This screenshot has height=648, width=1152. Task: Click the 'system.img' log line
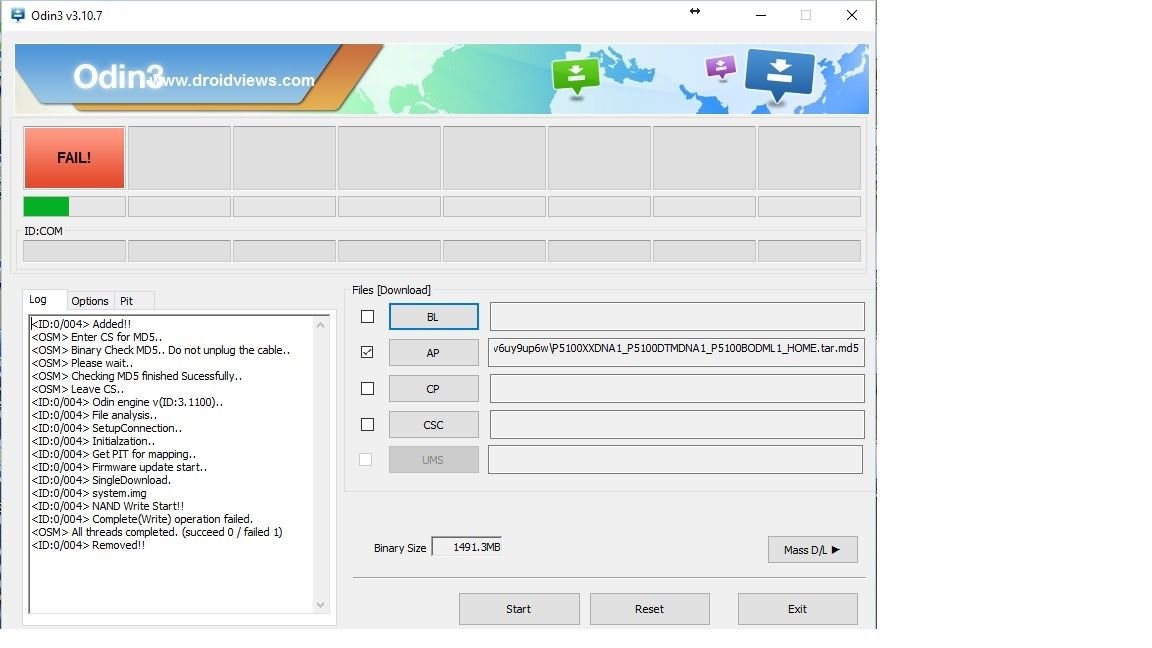click(89, 494)
